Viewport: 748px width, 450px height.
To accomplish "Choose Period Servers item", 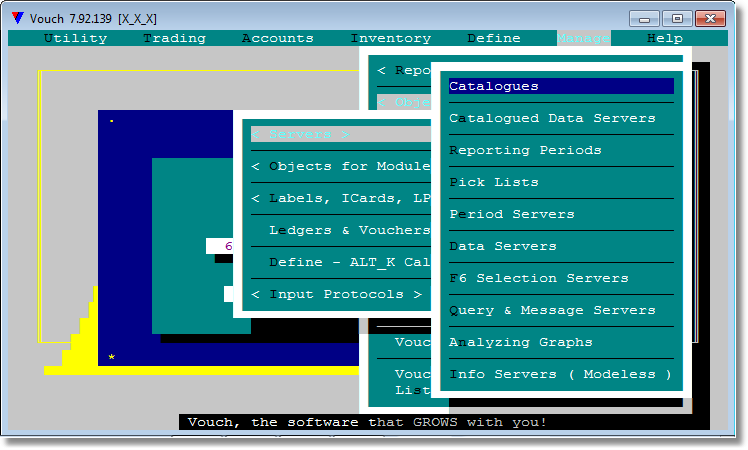I will pyautogui.click(x=512, y=214).
